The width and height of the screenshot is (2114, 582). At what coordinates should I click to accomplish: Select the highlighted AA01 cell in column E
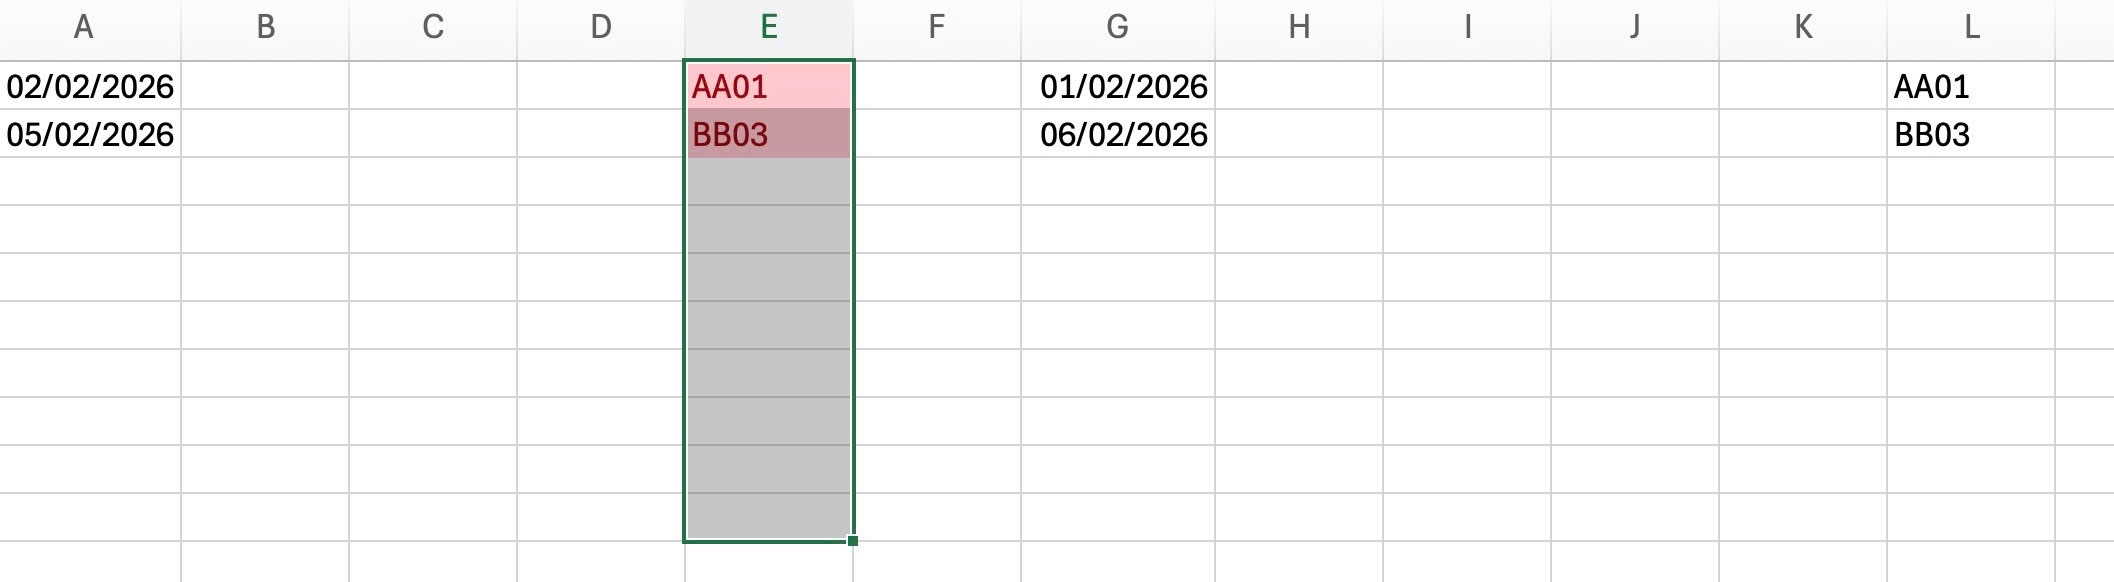(x=769, y=86)
